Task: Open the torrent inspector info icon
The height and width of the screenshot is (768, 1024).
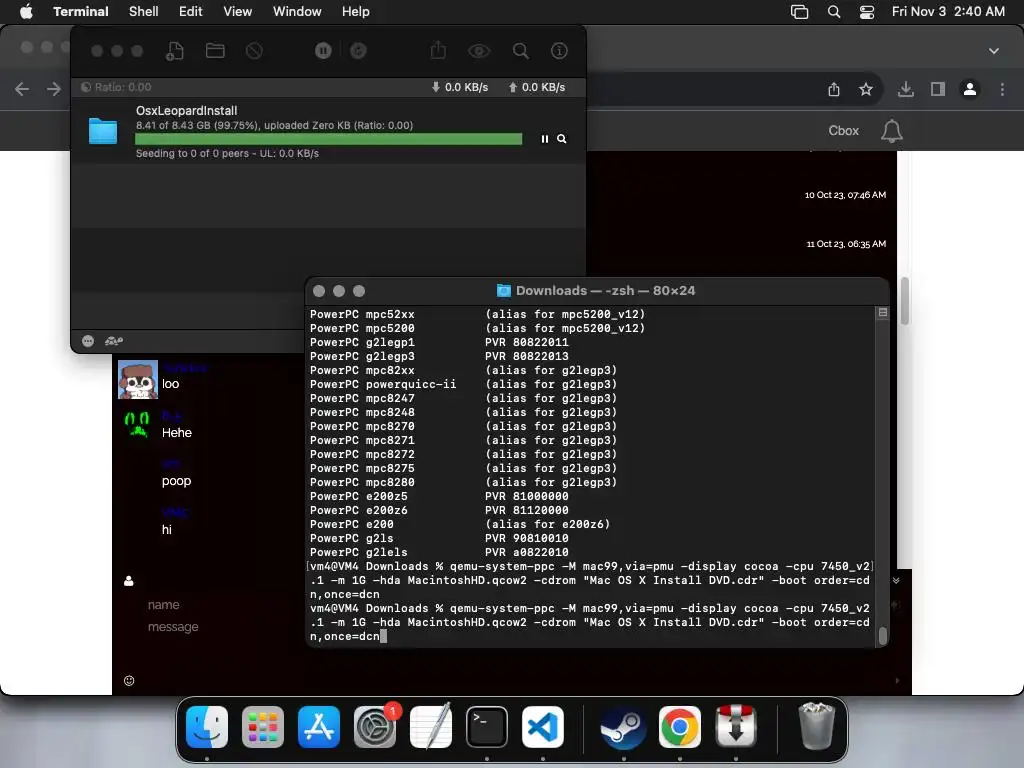Action: tap(559, 51)
